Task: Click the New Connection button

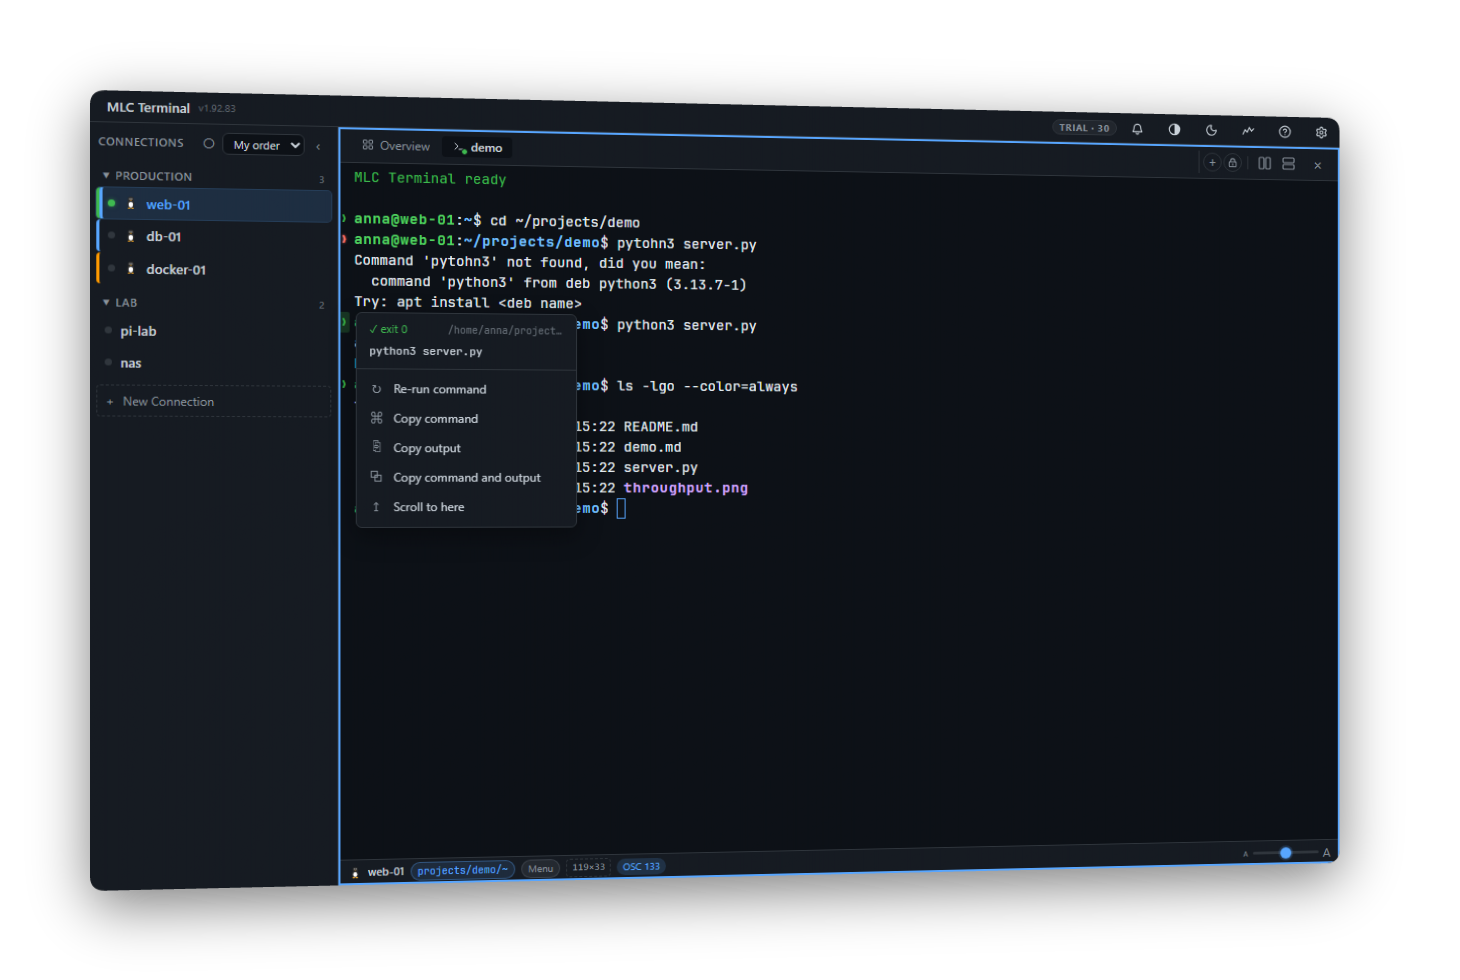Action: (x=213, y=402)
